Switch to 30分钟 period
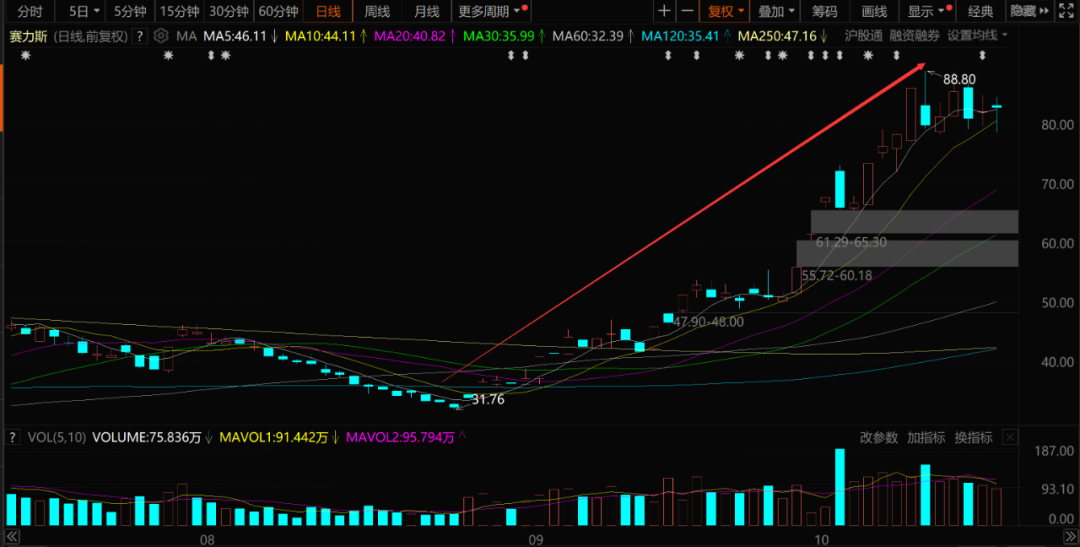This screenshot has width=1080, height=547. click(228, 11)
